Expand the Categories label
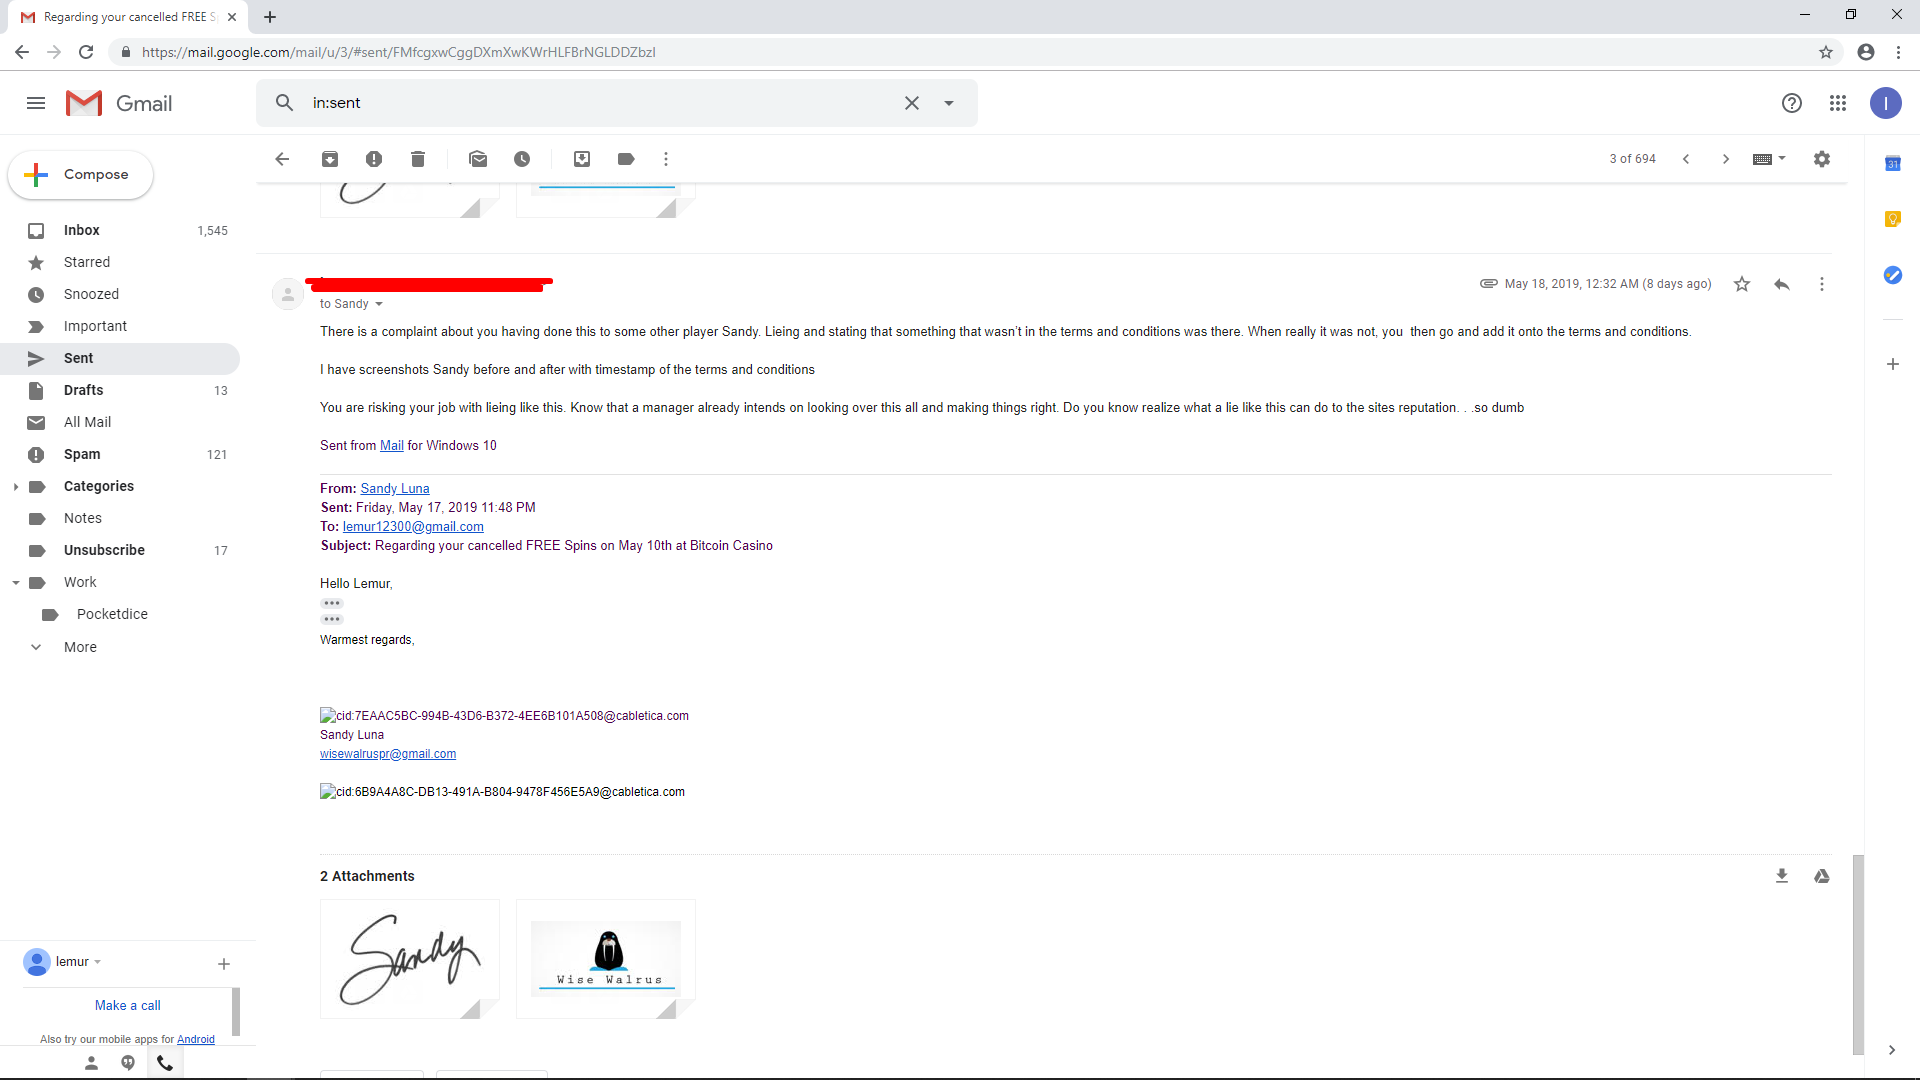This screenshot has width=1920, height=1080. 15,487
